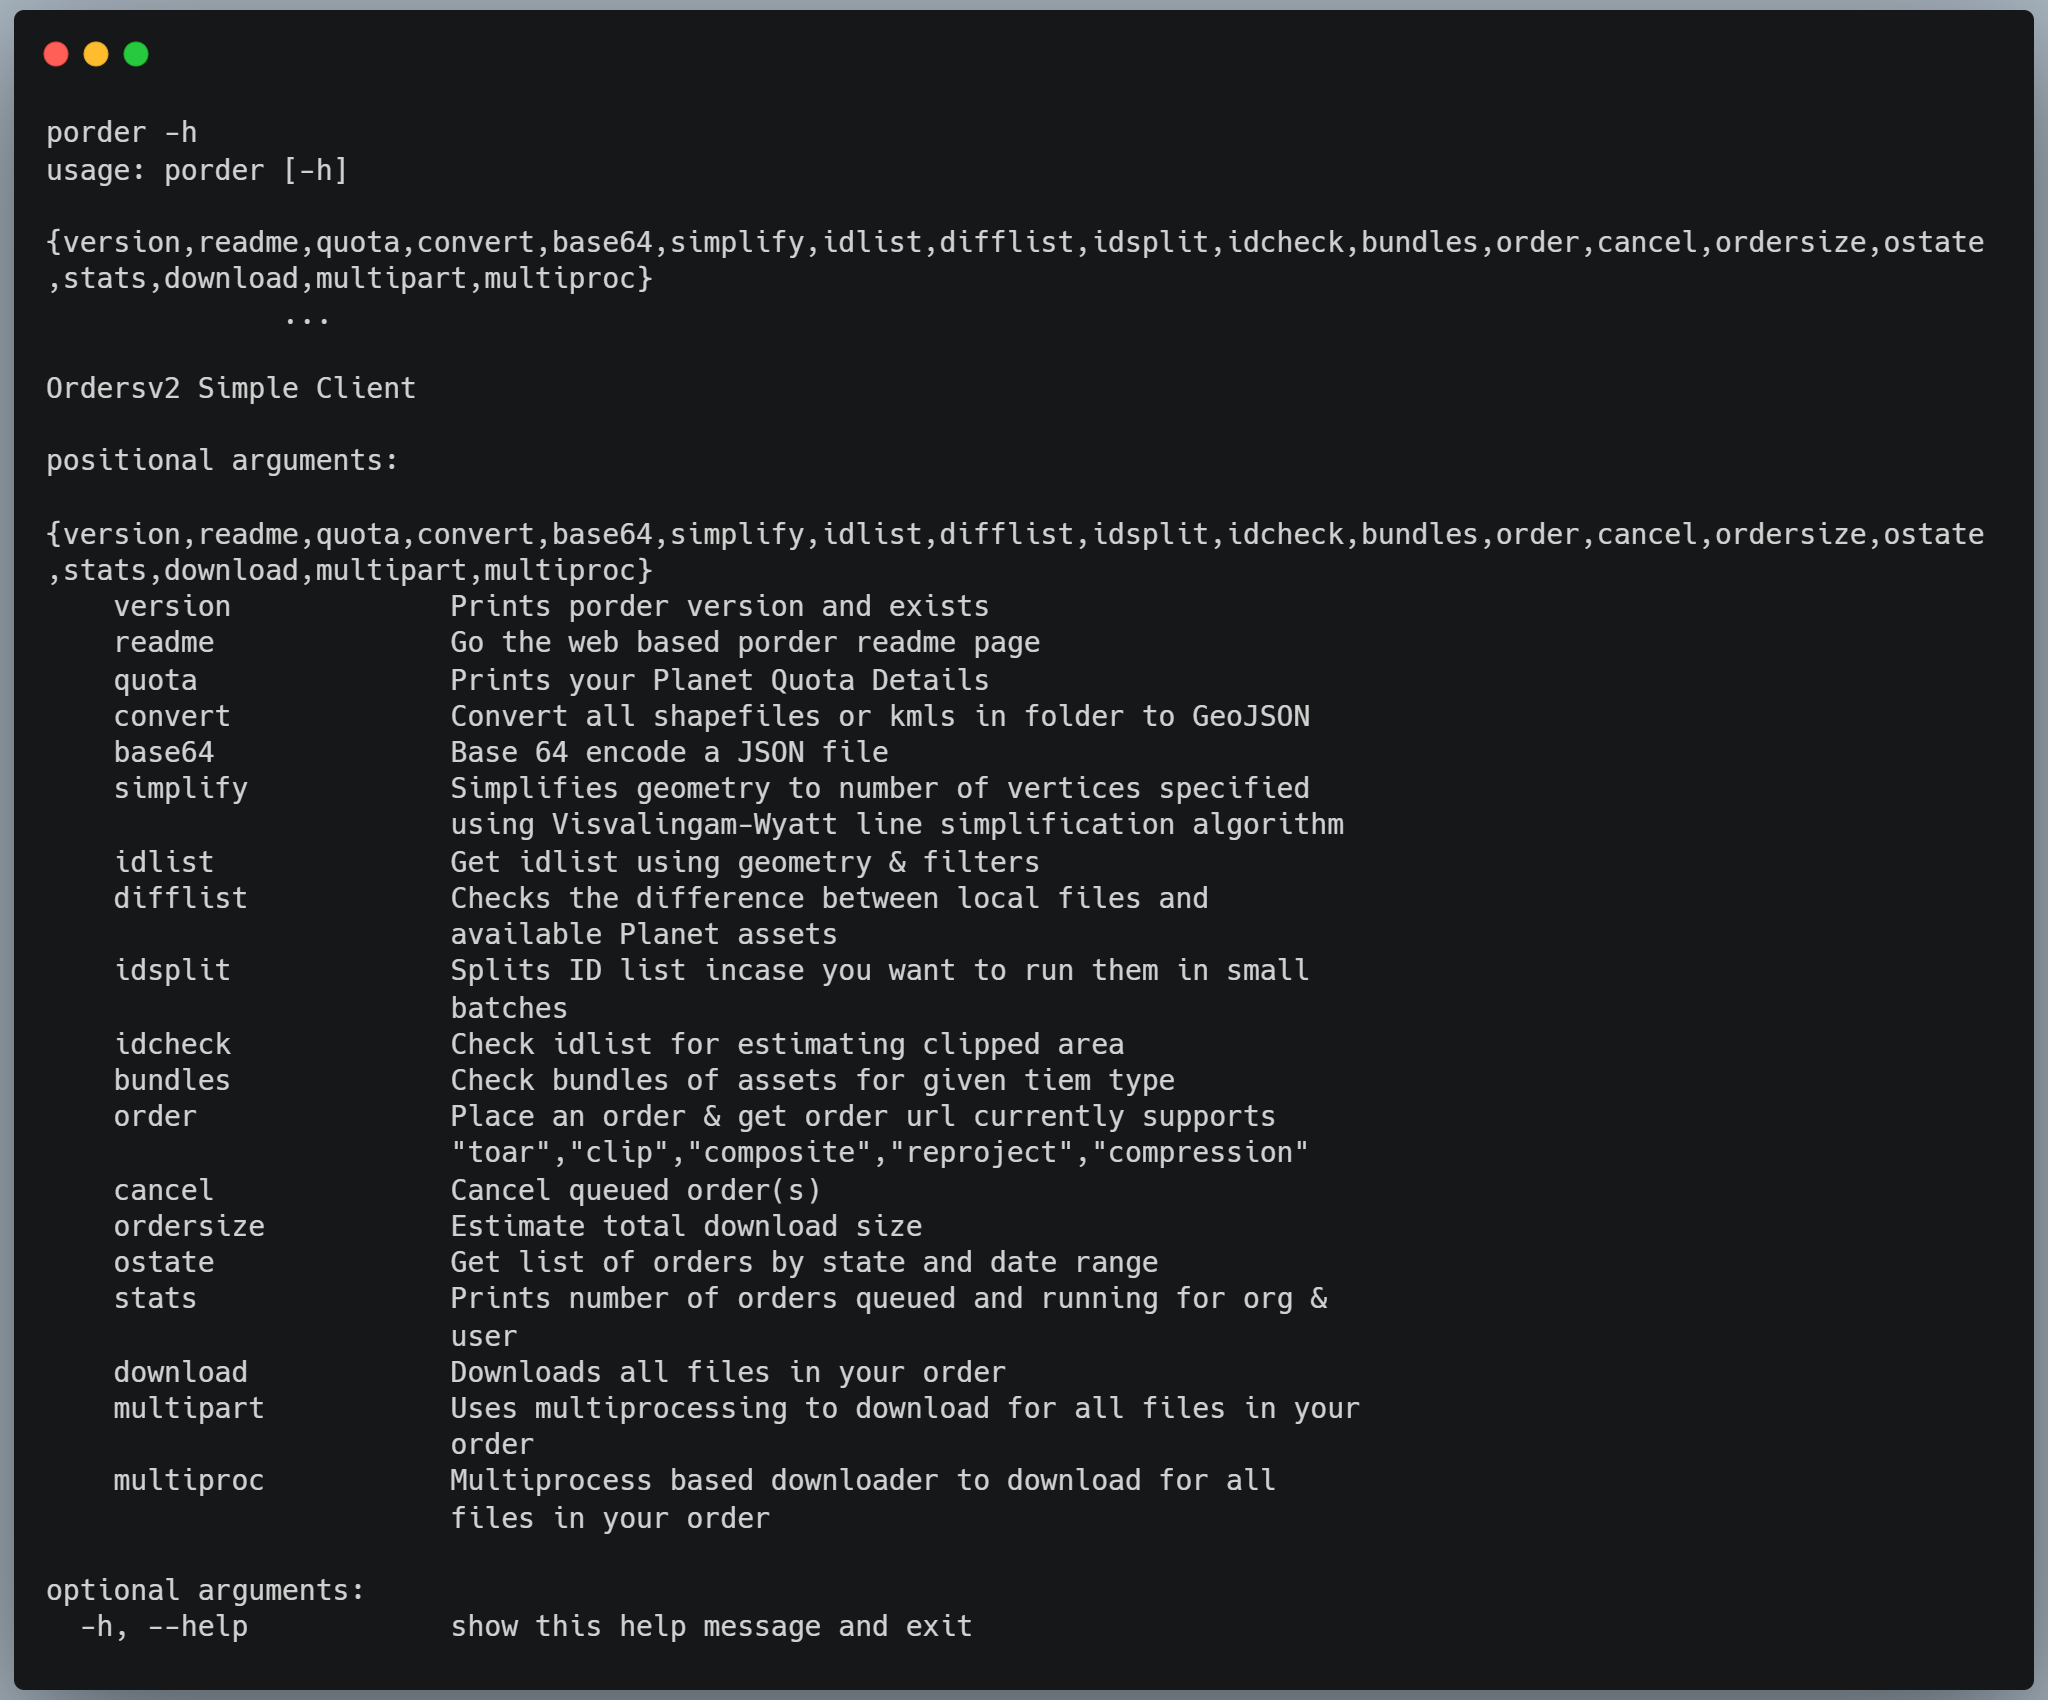Click the 'multipart' subcommand entry

pyautogui.click(x=189, y=1409)
